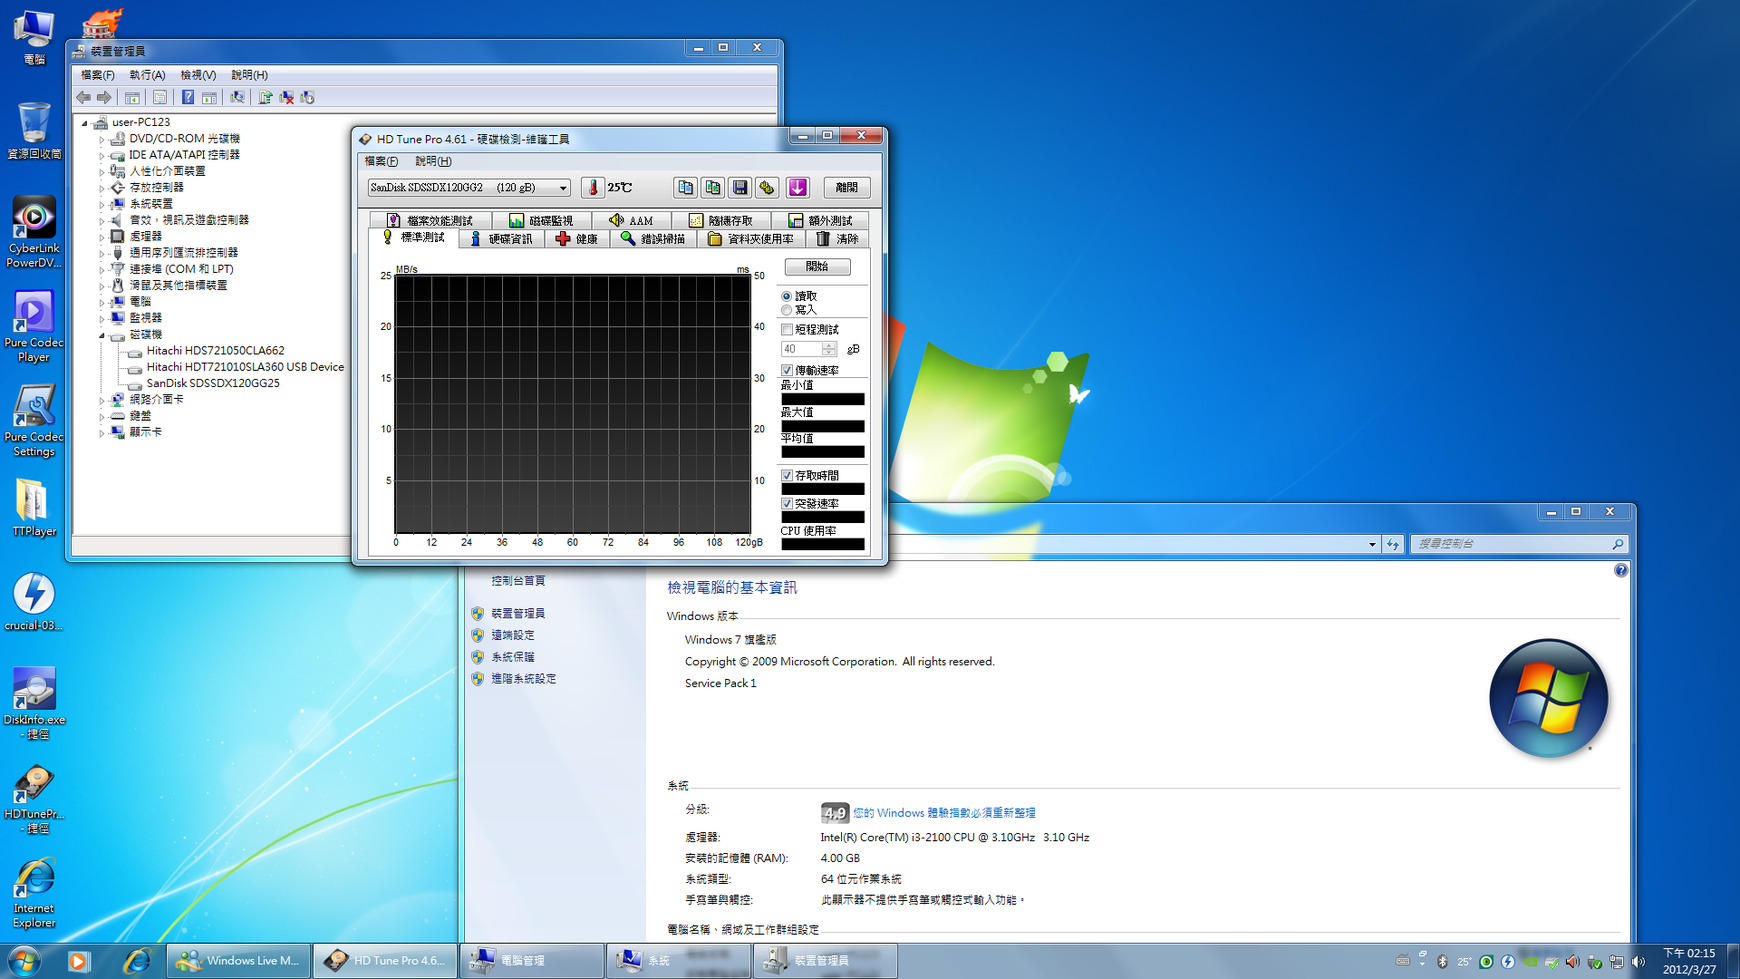1740x979 pixels.
Task: Open 遠端設定 remote settings link
Action: [512, 636]
